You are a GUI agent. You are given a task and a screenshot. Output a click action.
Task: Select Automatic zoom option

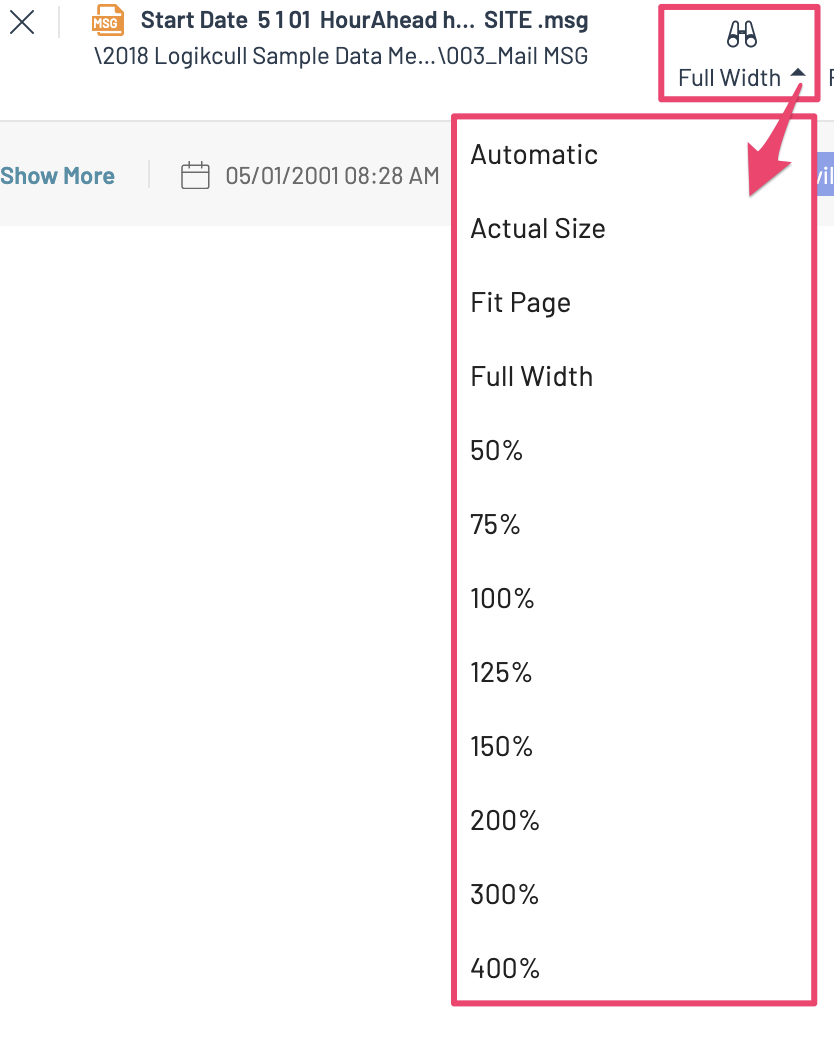click(534, 154)
